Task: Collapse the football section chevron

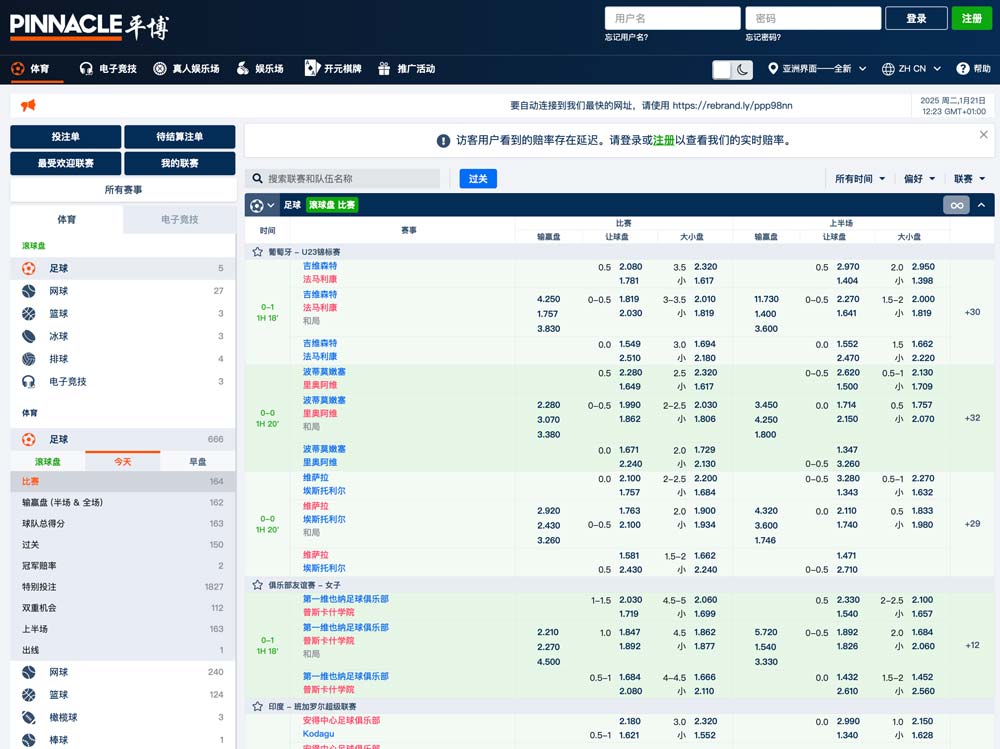Action: point(981,205)
